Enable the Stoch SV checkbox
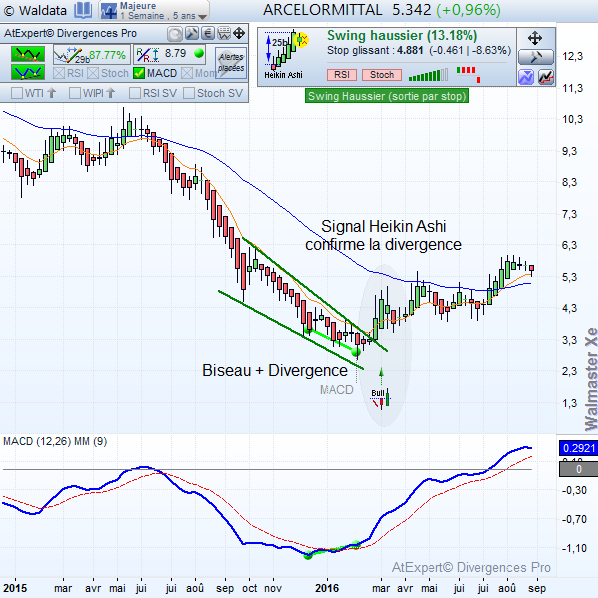The width and height of the screenshot is (598, 598). (189, 93)
